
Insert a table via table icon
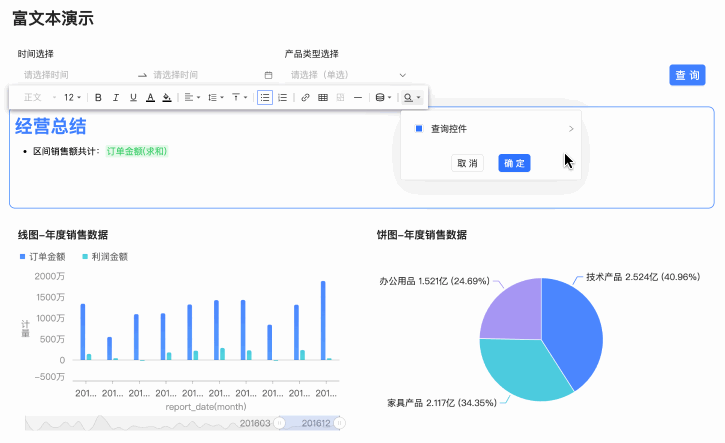[x=323, y=98]
